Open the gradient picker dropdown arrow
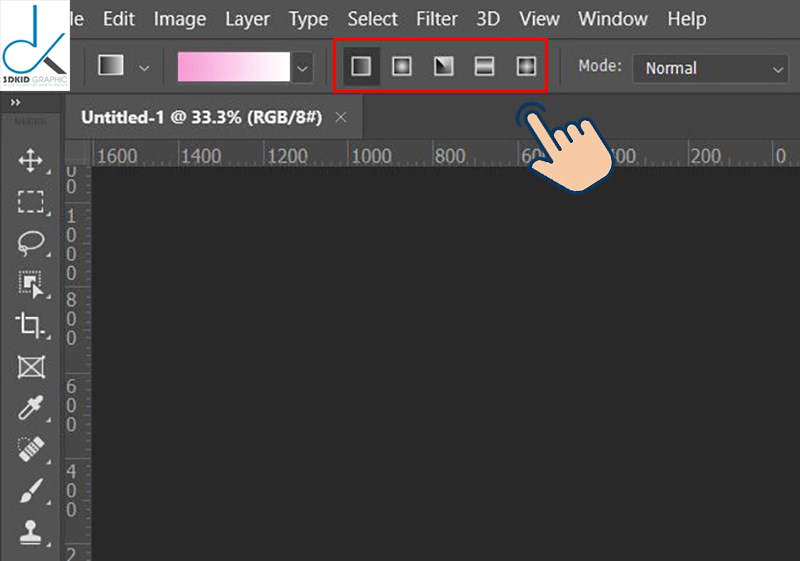Screen dimensions: 800x561 click(x=303, y=67)
